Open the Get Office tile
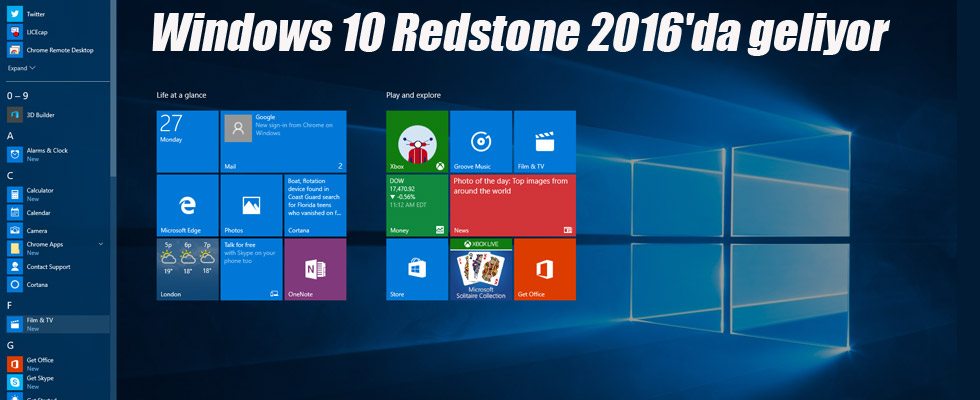The image size is (980, 400). click(544, 269)
